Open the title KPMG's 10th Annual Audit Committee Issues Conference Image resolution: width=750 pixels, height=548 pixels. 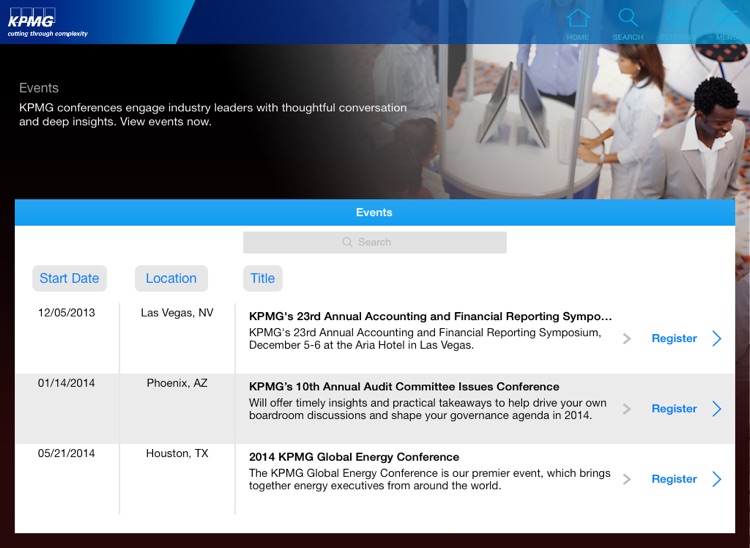[x=404, y=386]
